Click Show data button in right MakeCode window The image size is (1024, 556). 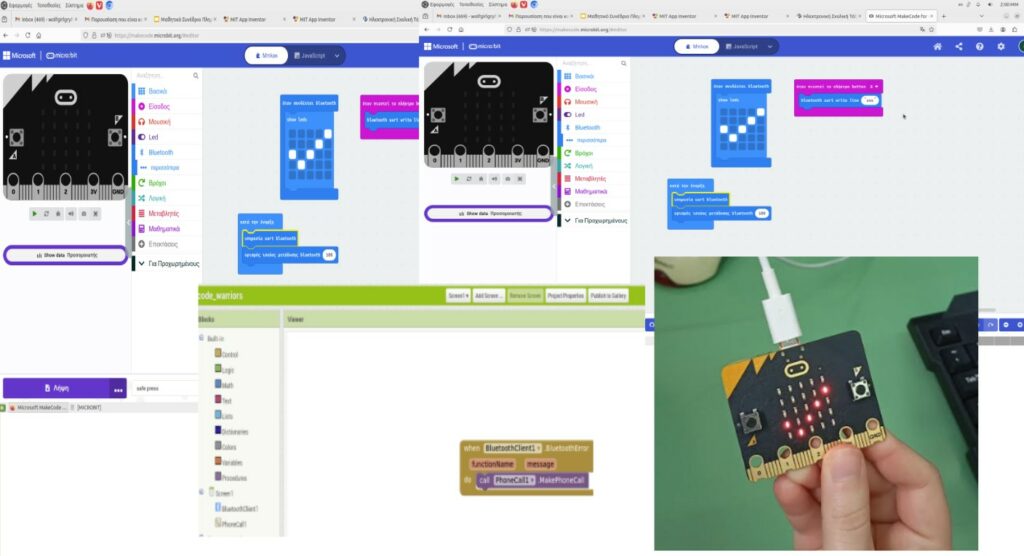click(489, 214)
